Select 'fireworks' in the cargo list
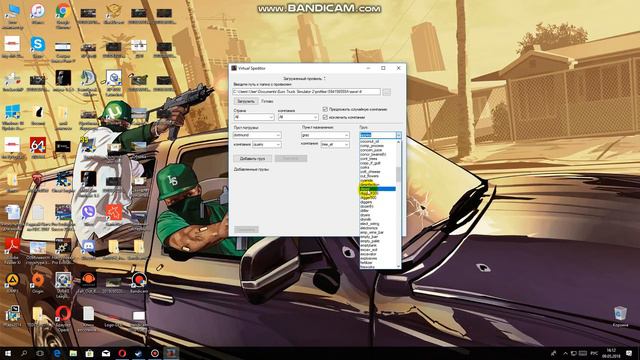The height and width of the screenshot is (360, 640). [378, 267]
